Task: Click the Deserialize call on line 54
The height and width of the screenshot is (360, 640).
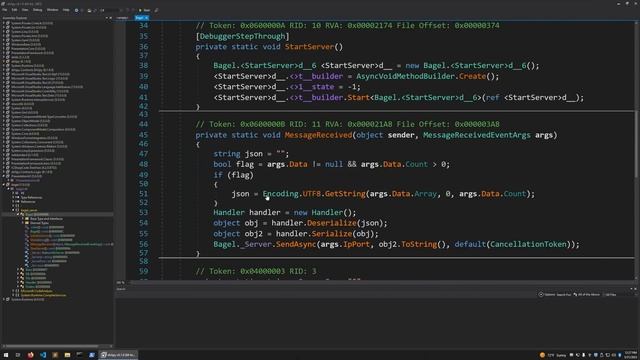Action: click(x=331, y=223)
